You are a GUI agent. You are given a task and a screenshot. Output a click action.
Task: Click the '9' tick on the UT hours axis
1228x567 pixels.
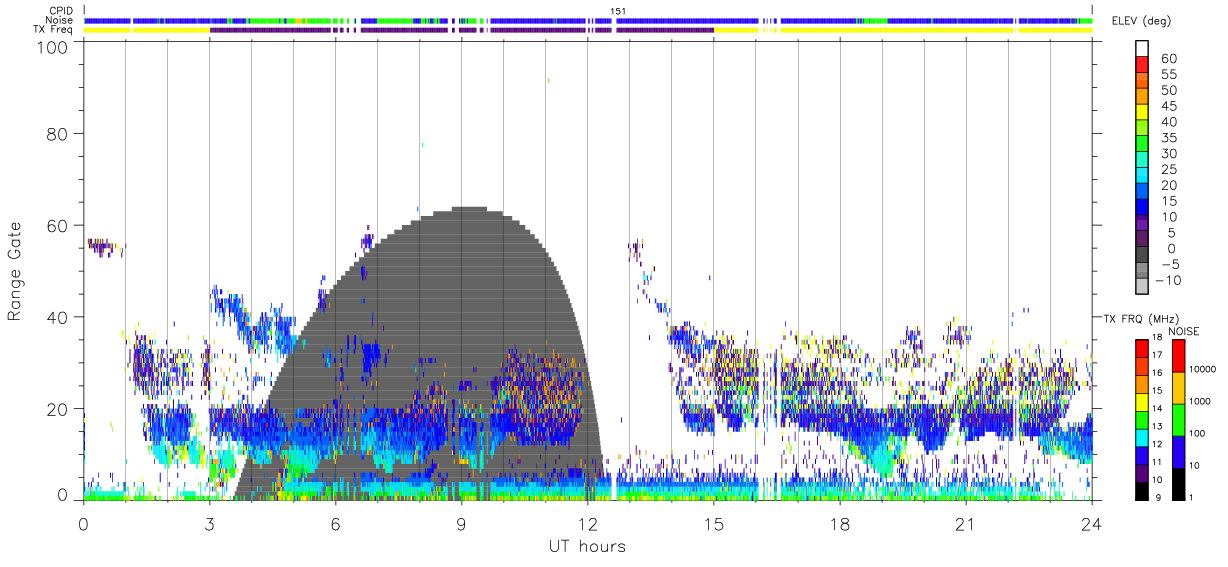[x=461, y=523]
